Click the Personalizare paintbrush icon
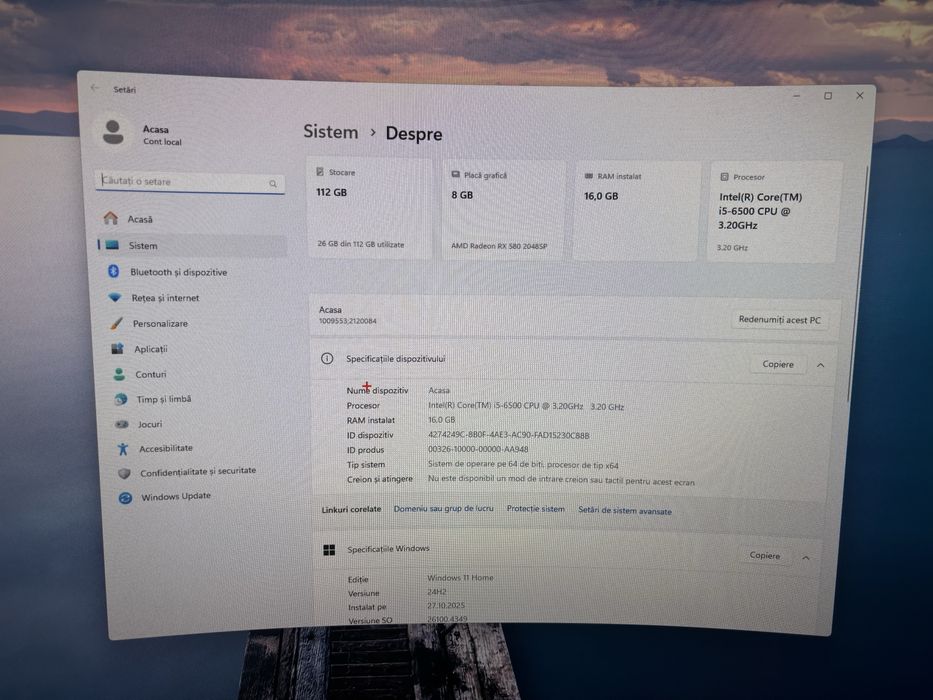Screen dimensions: 933x700 [x=116, y=323]
